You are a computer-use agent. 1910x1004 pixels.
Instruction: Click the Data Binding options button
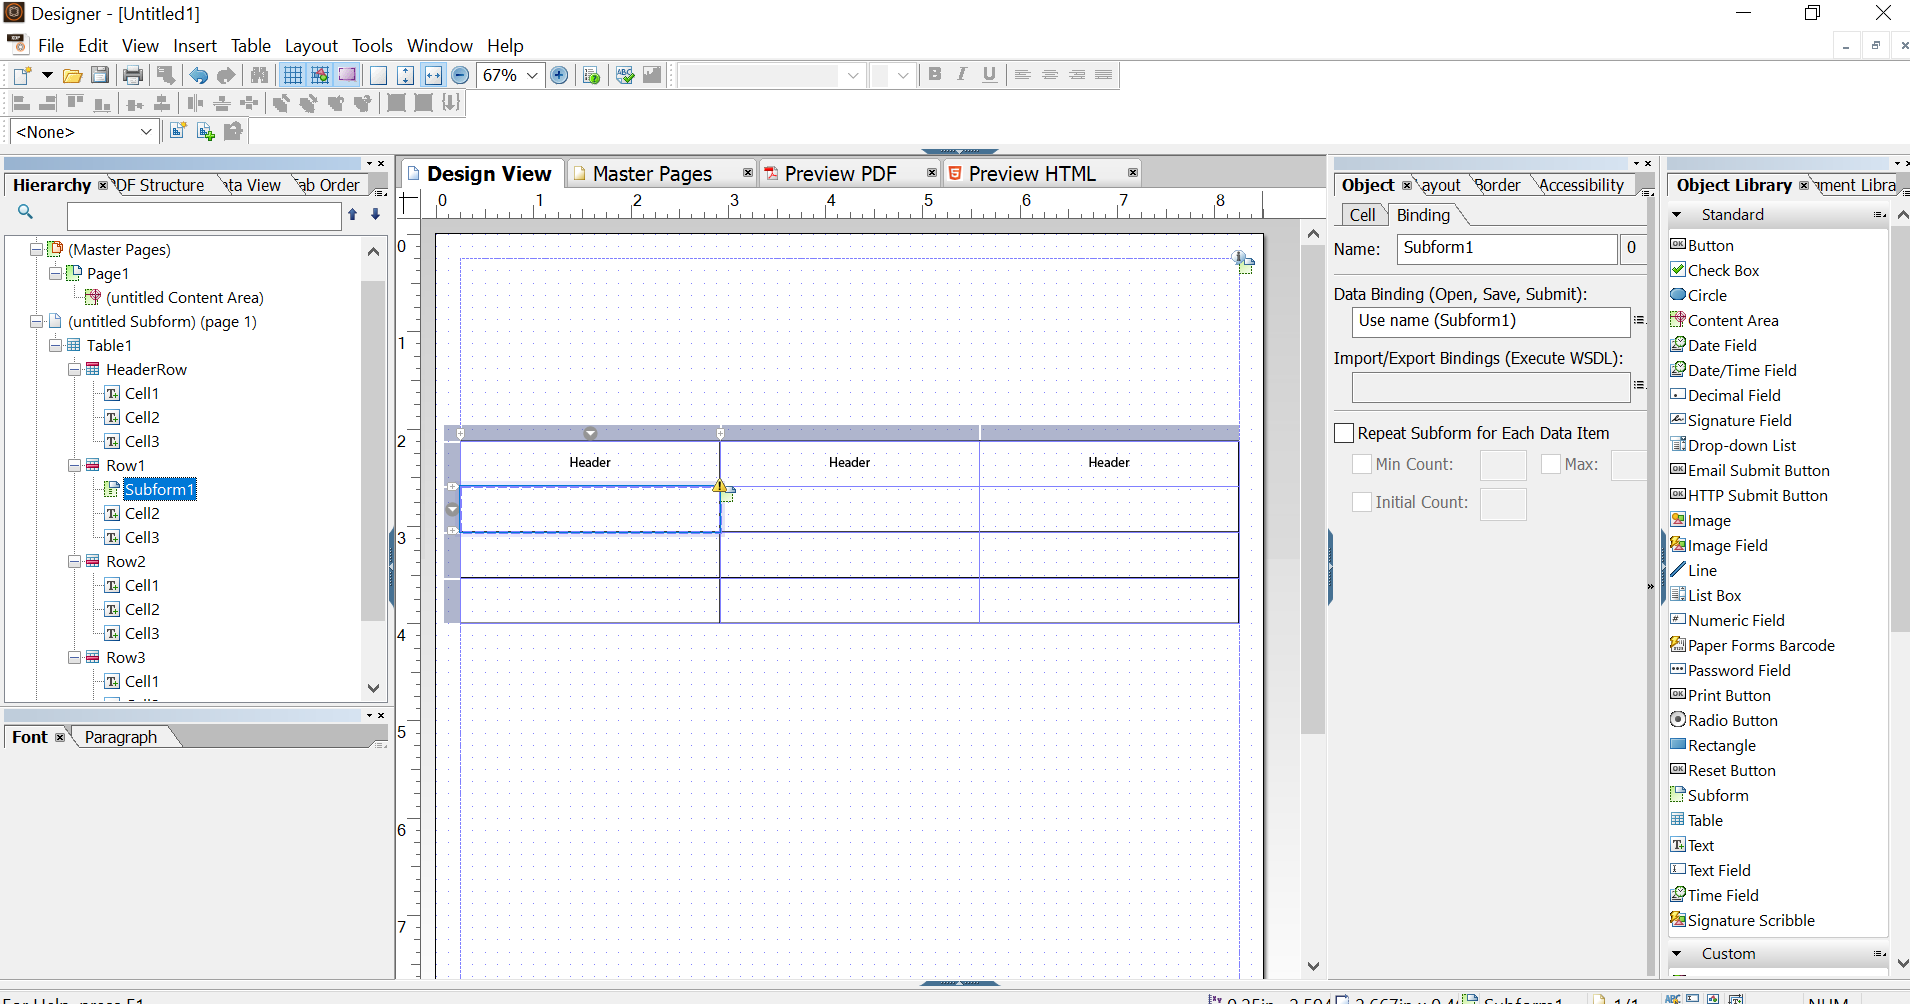click(x=1640, y=320)
